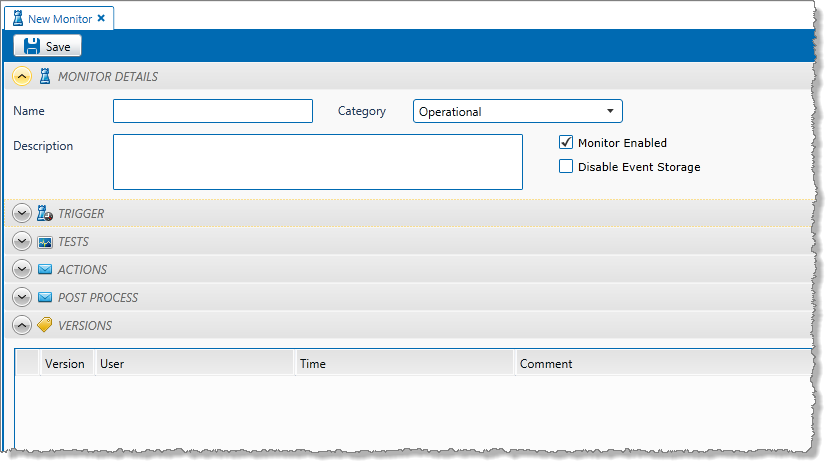Screen dimensions: 833x468
Task: Click the Name input field
Action: coord(212,111)
